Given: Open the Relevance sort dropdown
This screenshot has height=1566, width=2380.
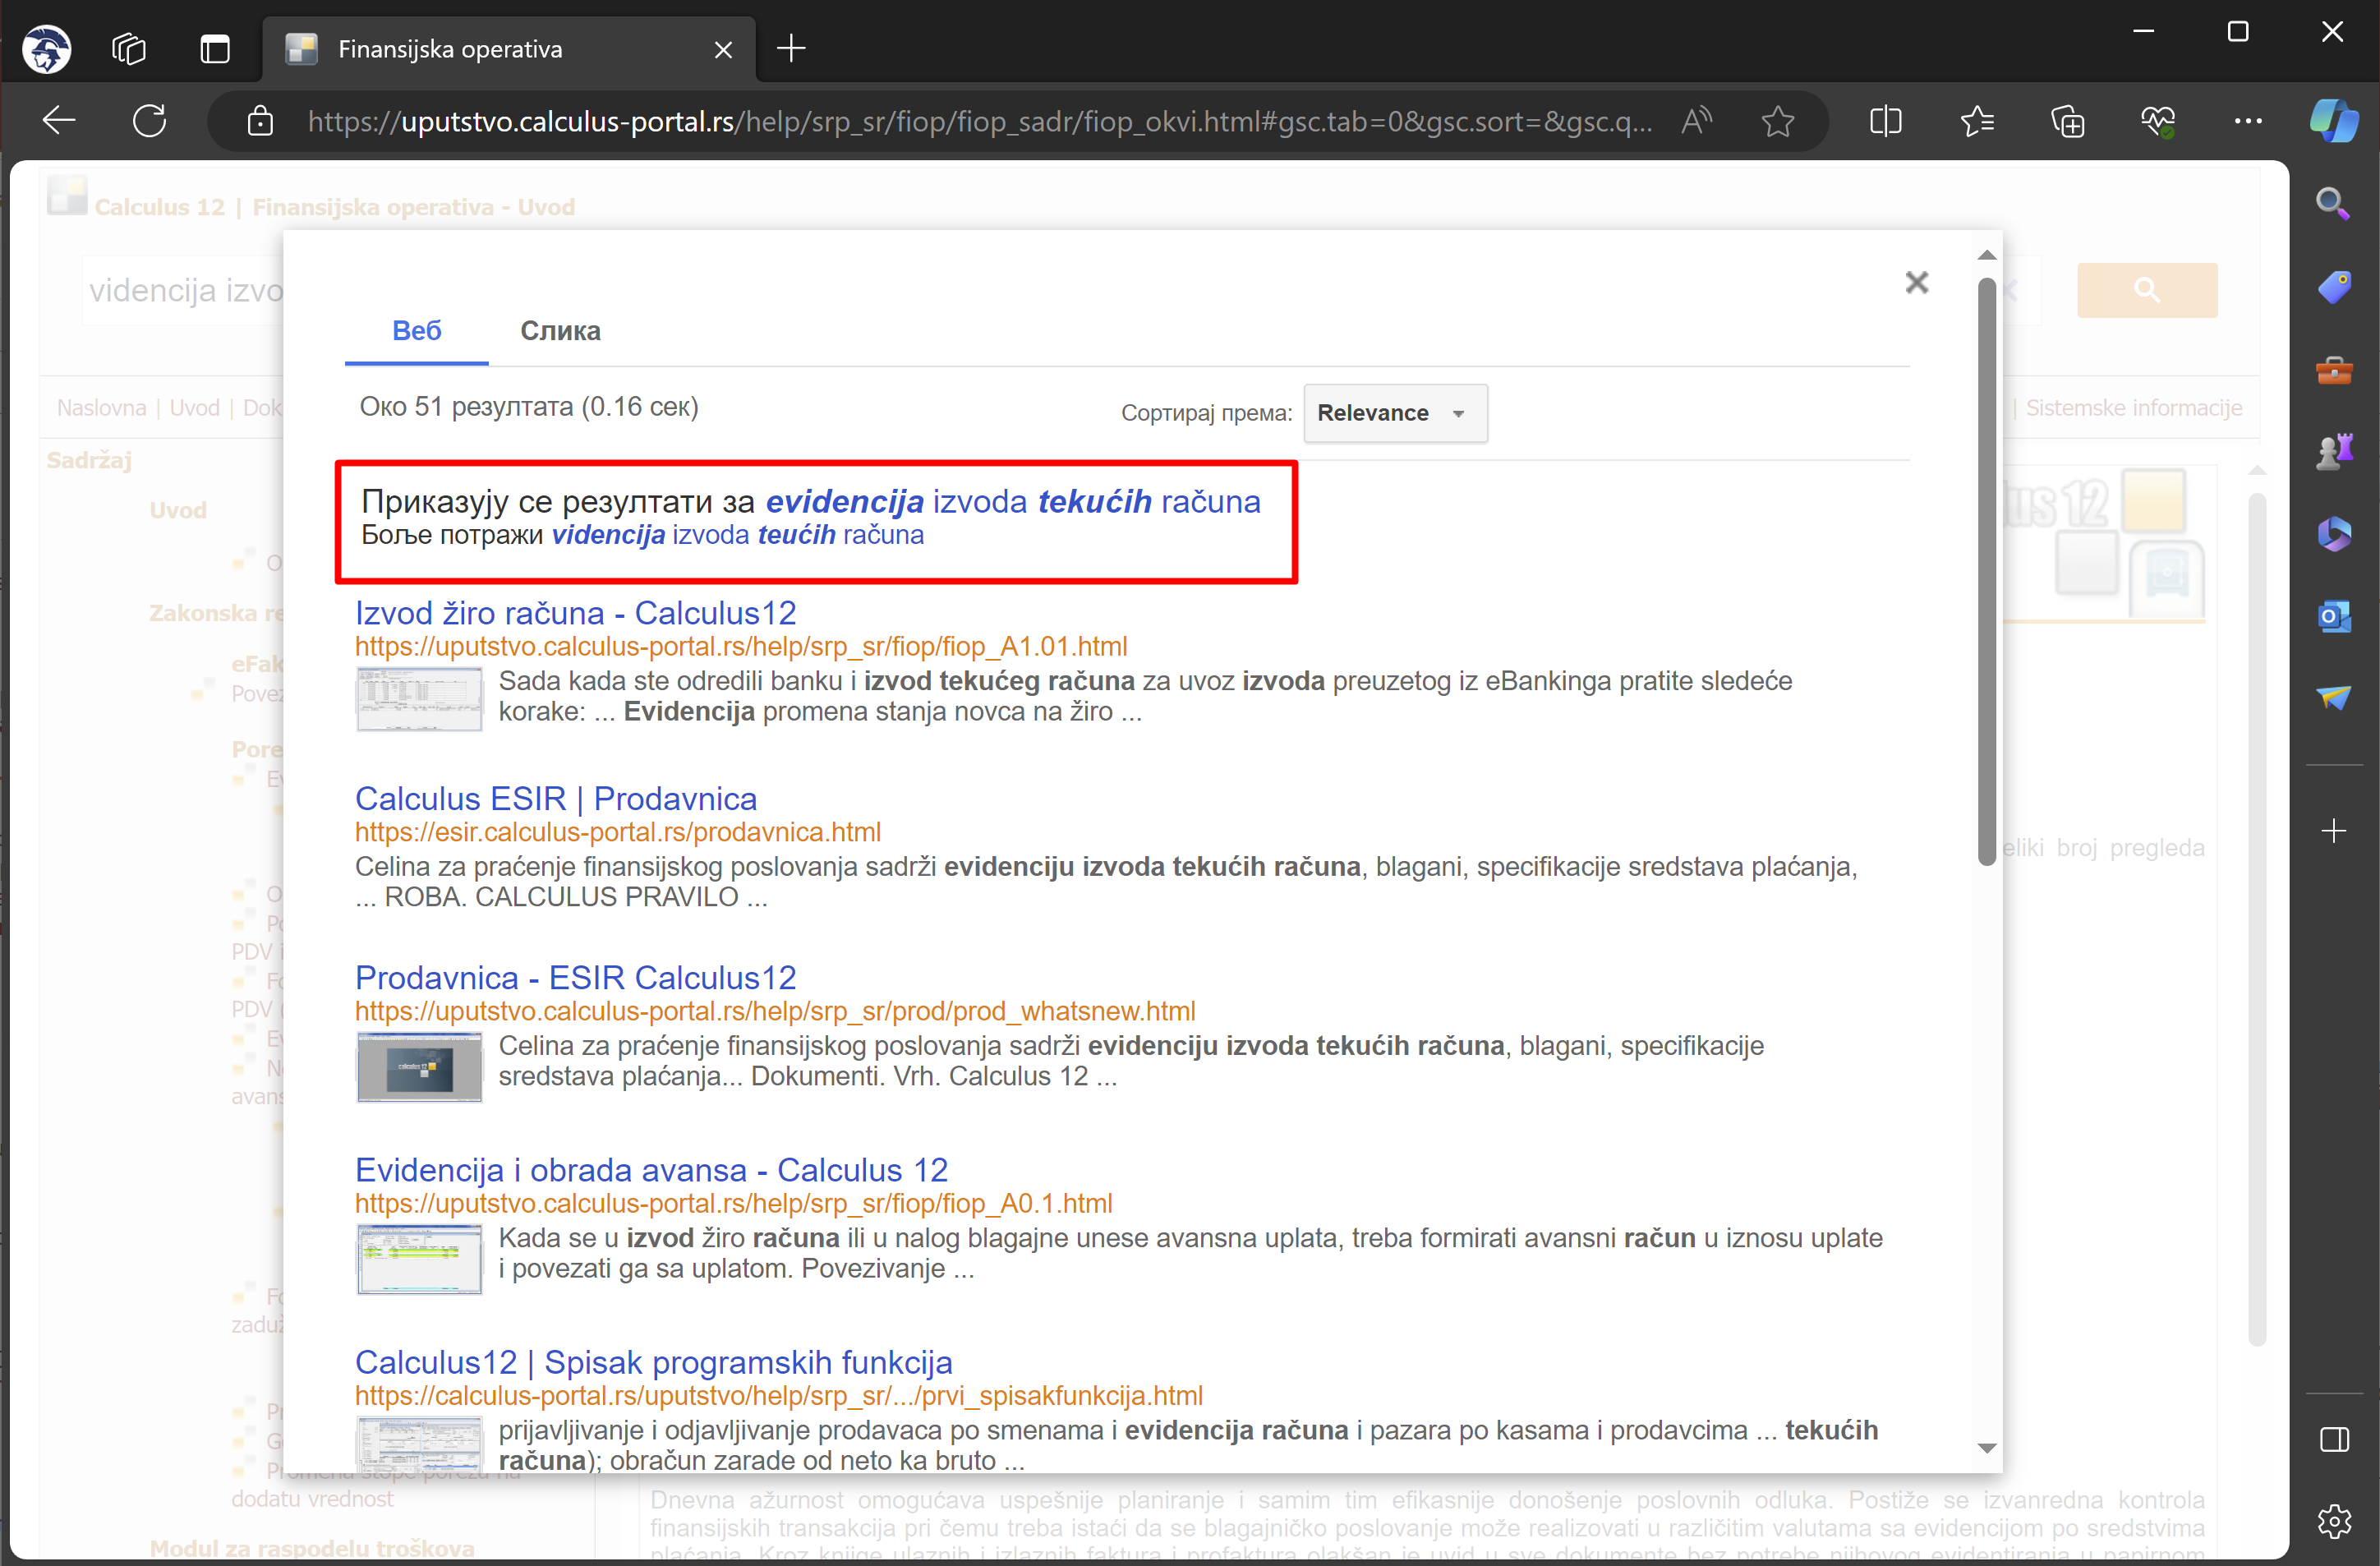Looking at the screenshot, I should point(1394,413).
